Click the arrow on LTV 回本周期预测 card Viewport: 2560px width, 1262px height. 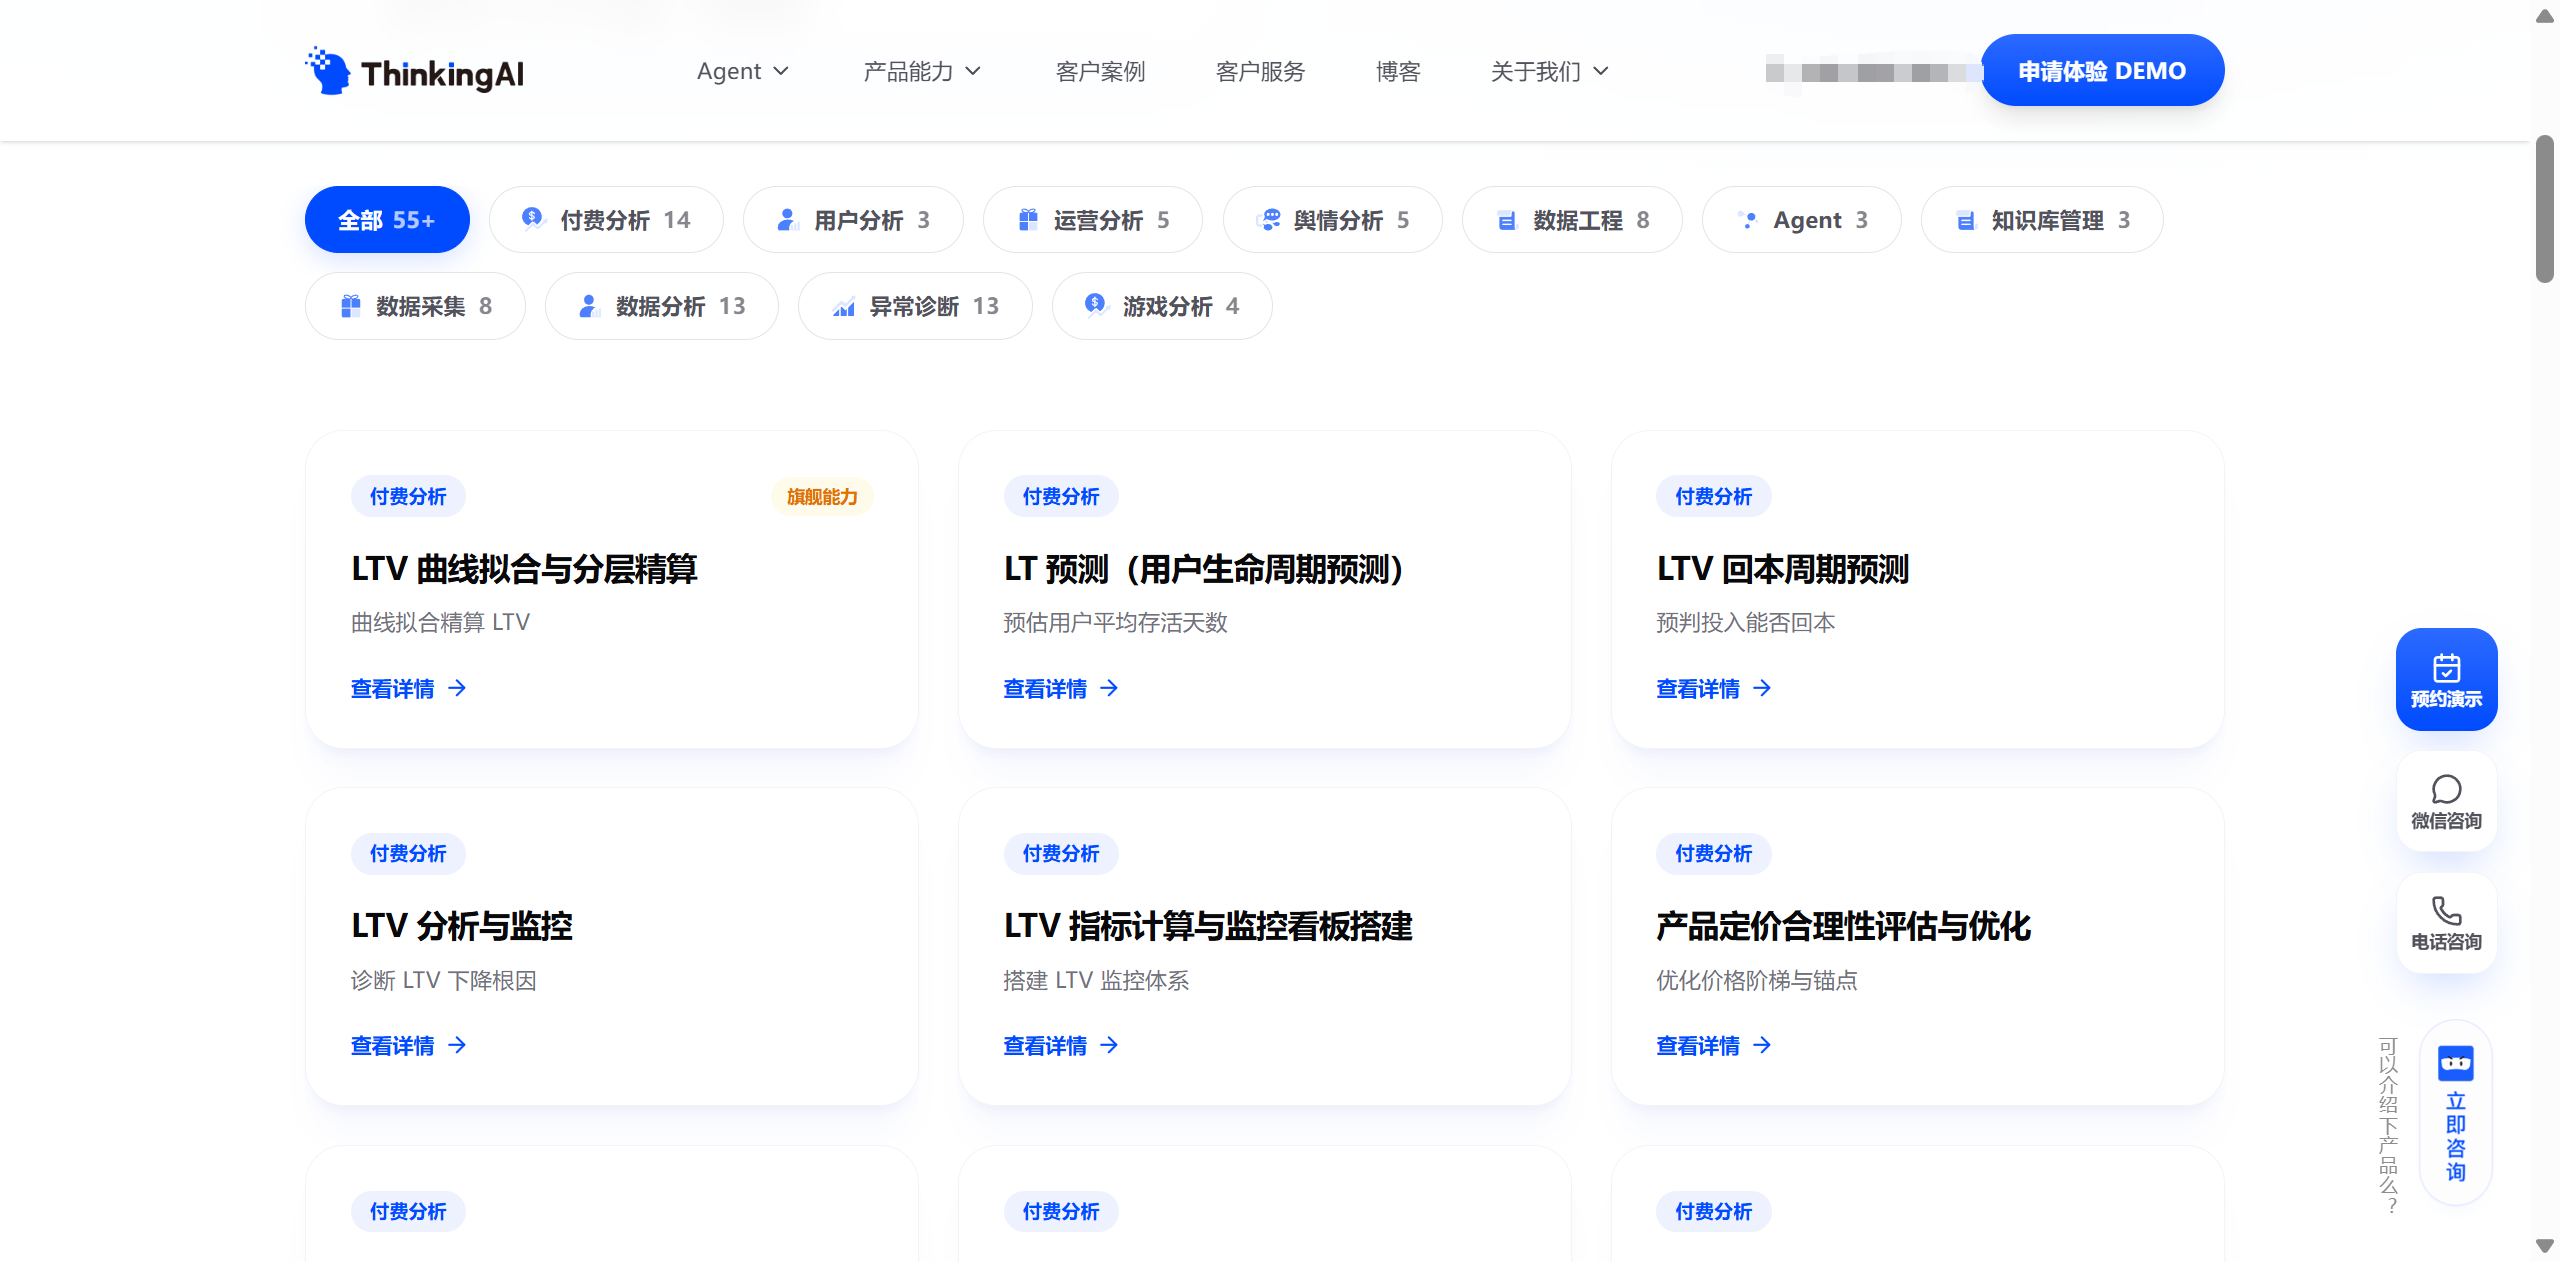[x=1762, y=688]
